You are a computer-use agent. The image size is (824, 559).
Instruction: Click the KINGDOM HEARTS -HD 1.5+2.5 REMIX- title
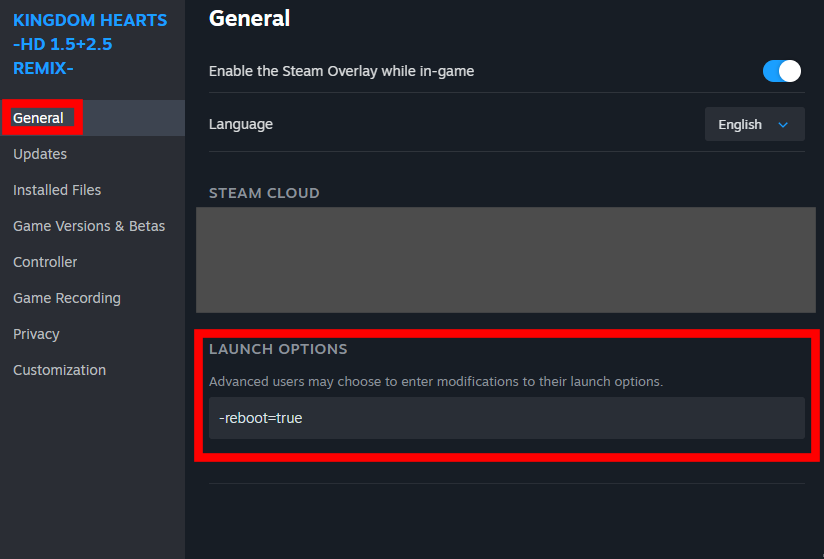click(x=90, y=44)
